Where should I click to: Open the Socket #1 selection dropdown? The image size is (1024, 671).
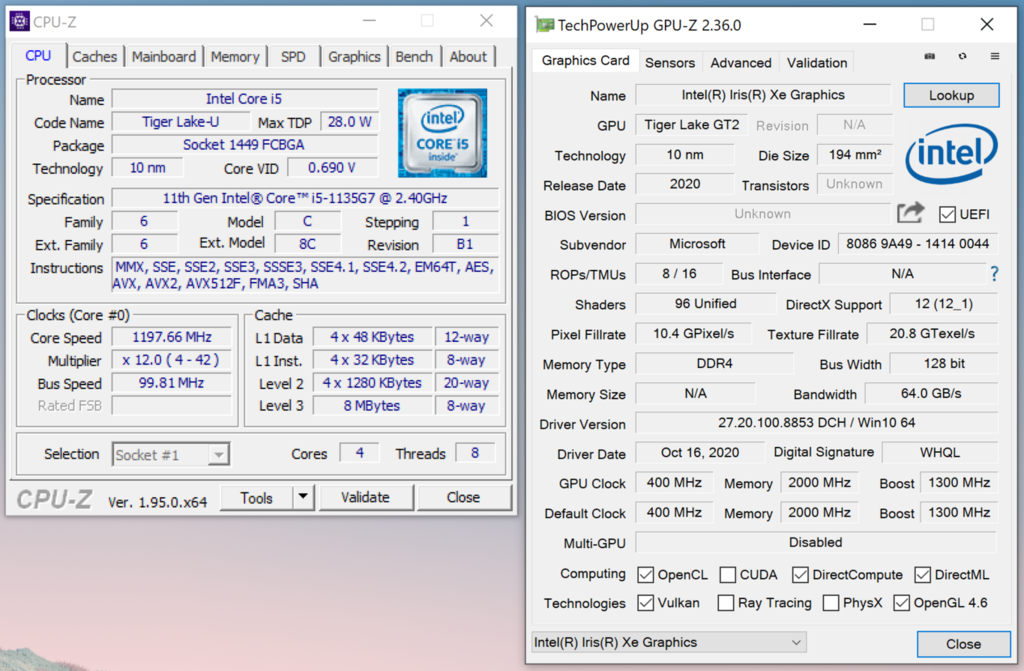tap(171, 455)
